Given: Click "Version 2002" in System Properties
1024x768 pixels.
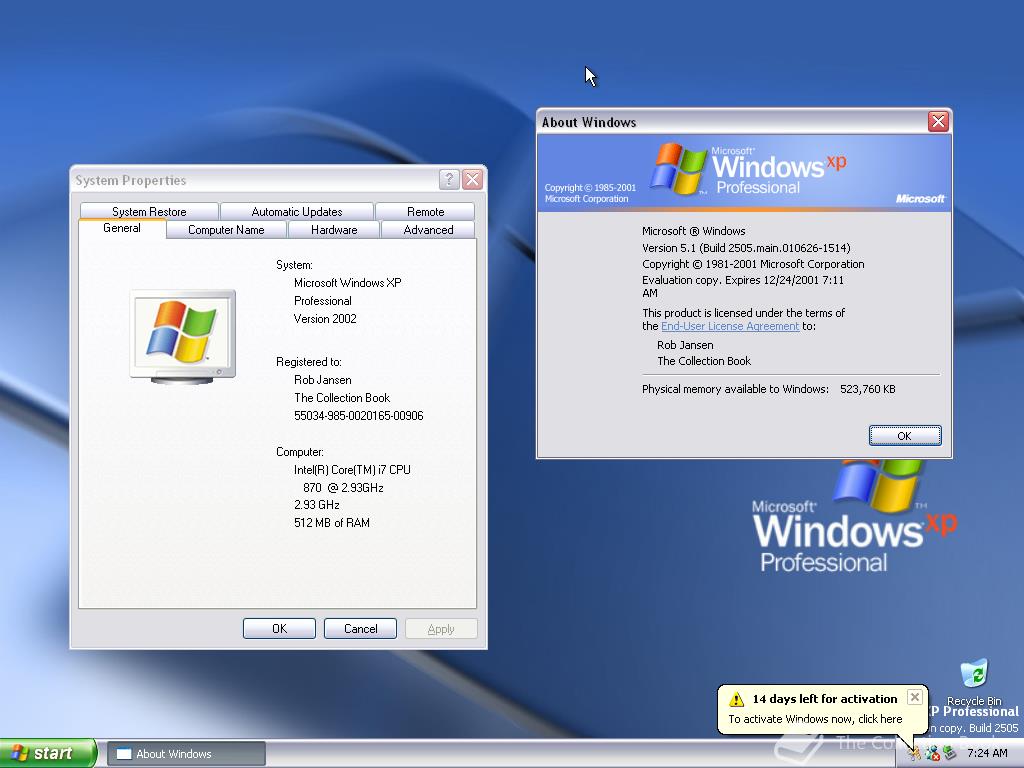Looking at the screenshot, I should (x=325, y=319).
